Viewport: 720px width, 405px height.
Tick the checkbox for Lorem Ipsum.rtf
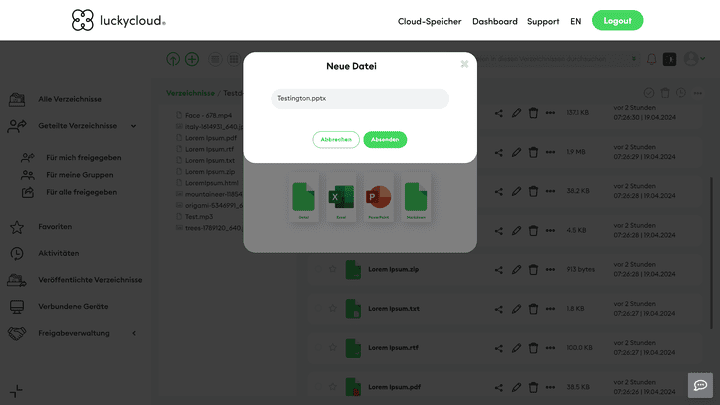[x=318, y=348]
